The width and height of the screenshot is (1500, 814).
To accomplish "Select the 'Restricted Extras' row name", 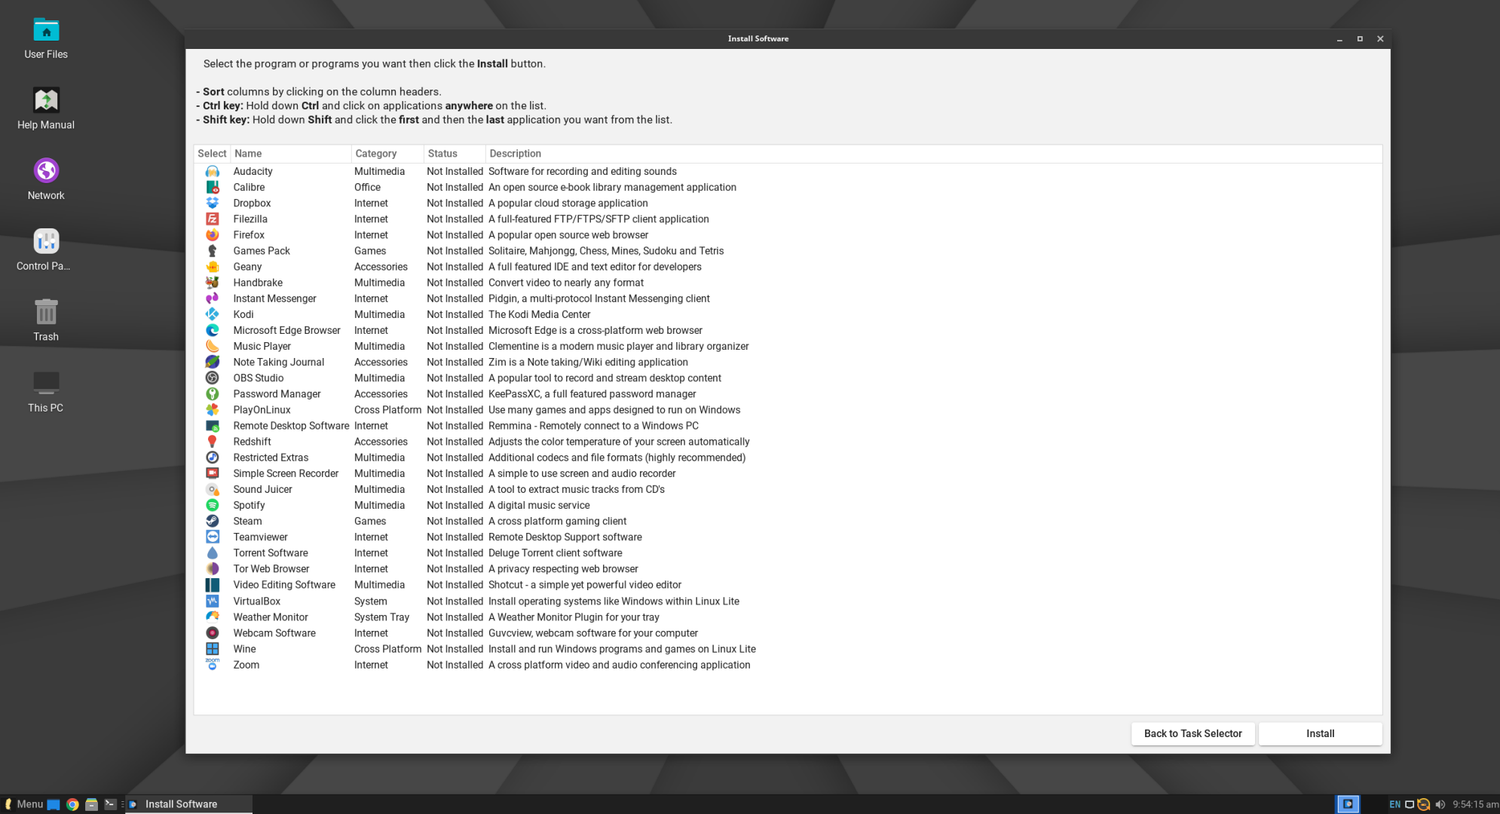I will point(271,458).
